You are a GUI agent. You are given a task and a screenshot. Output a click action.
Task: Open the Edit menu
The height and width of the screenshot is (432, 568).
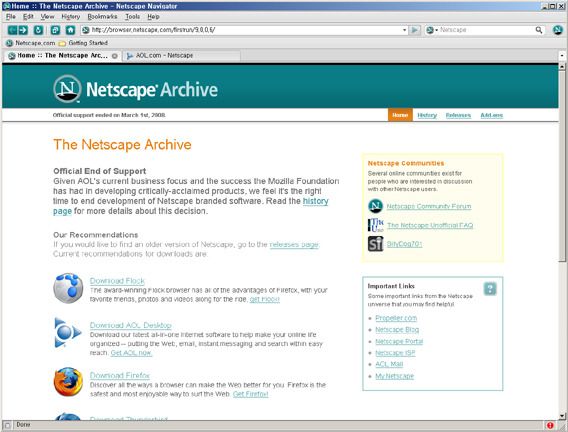coord(28,17)
